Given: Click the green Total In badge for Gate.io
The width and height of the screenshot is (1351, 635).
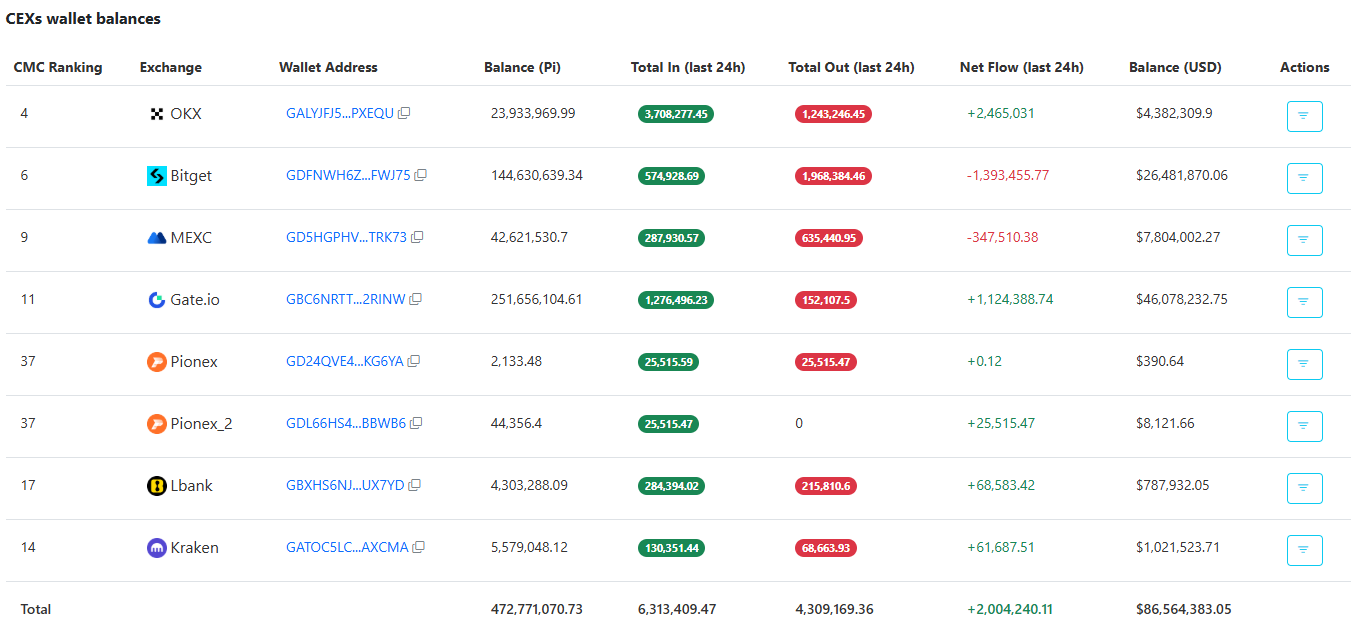Looking at the screenshot, I should pos(675,299).
